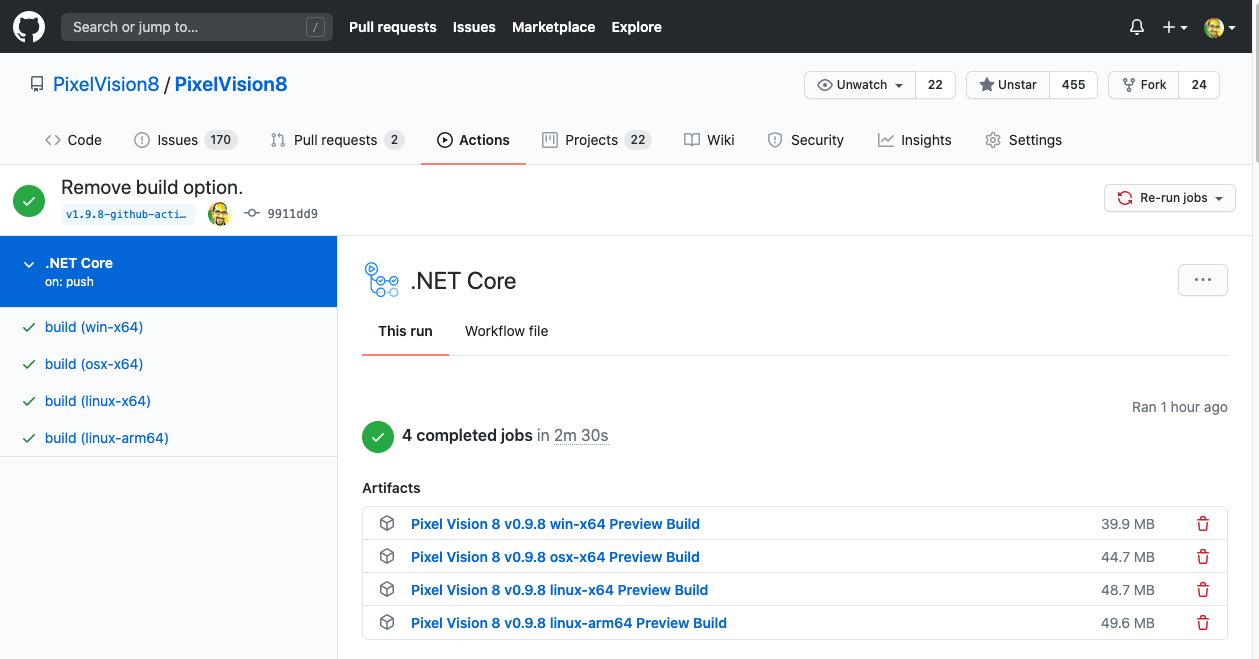
Task: Click the green completed jobs check icon
Action: pos(377,436)
